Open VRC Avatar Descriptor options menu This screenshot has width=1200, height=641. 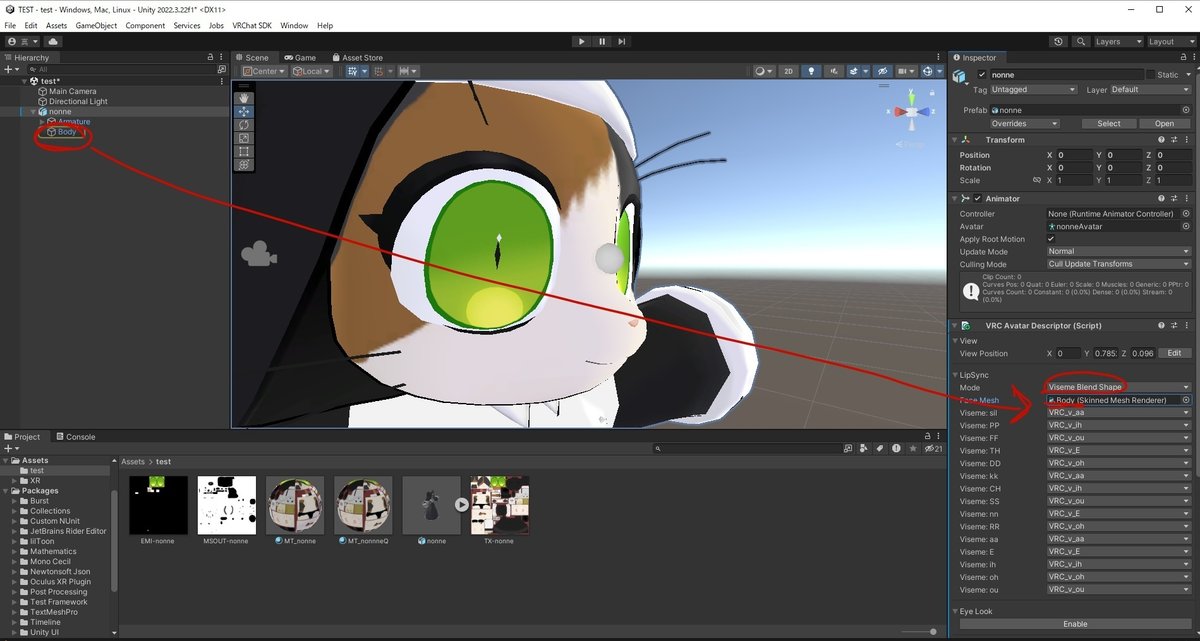1186,326
